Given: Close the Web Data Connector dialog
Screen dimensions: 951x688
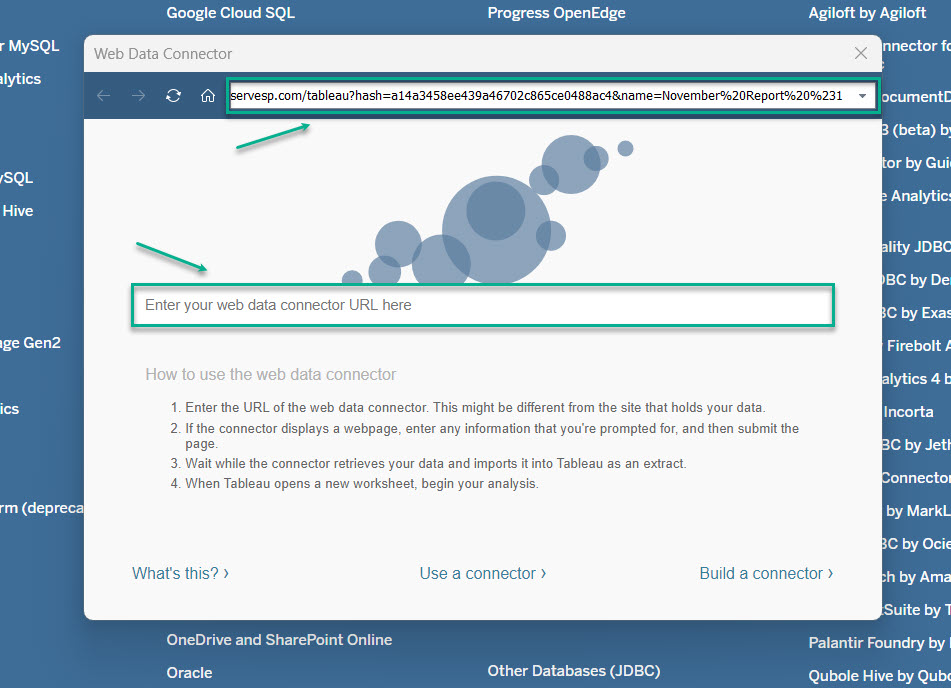Looking at the screenshot, I should pos(861,53).
